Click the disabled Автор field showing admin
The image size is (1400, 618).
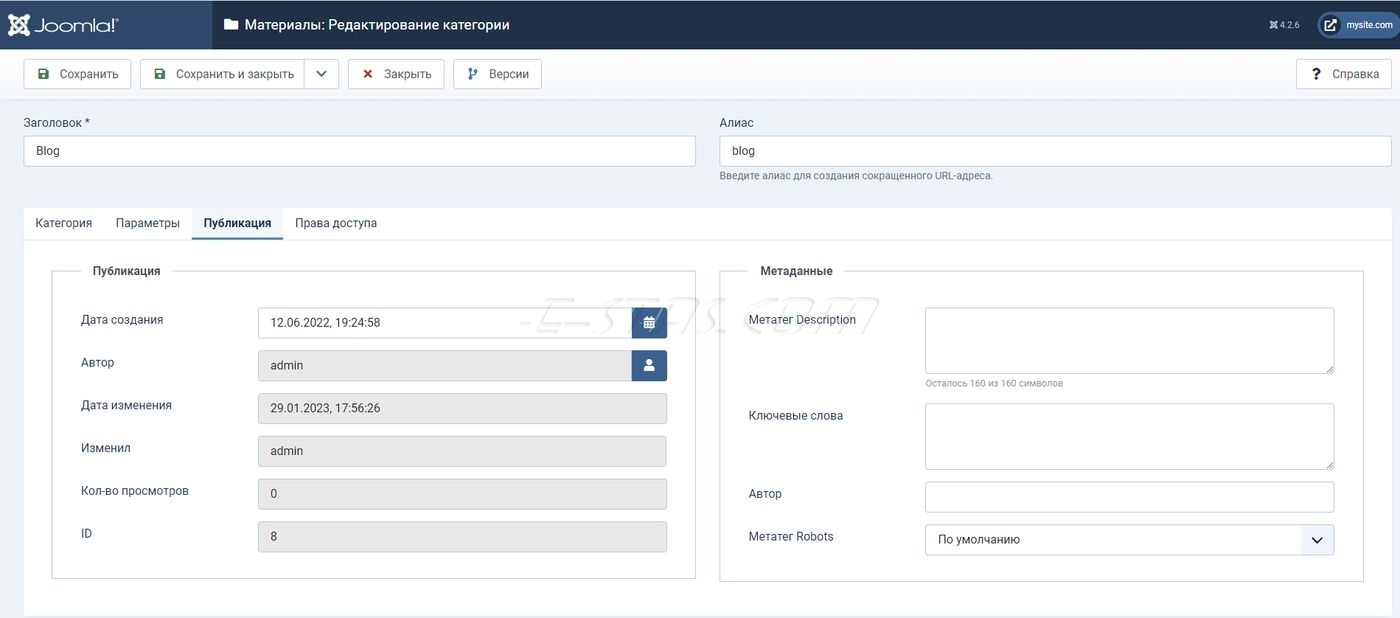[445, 366]
